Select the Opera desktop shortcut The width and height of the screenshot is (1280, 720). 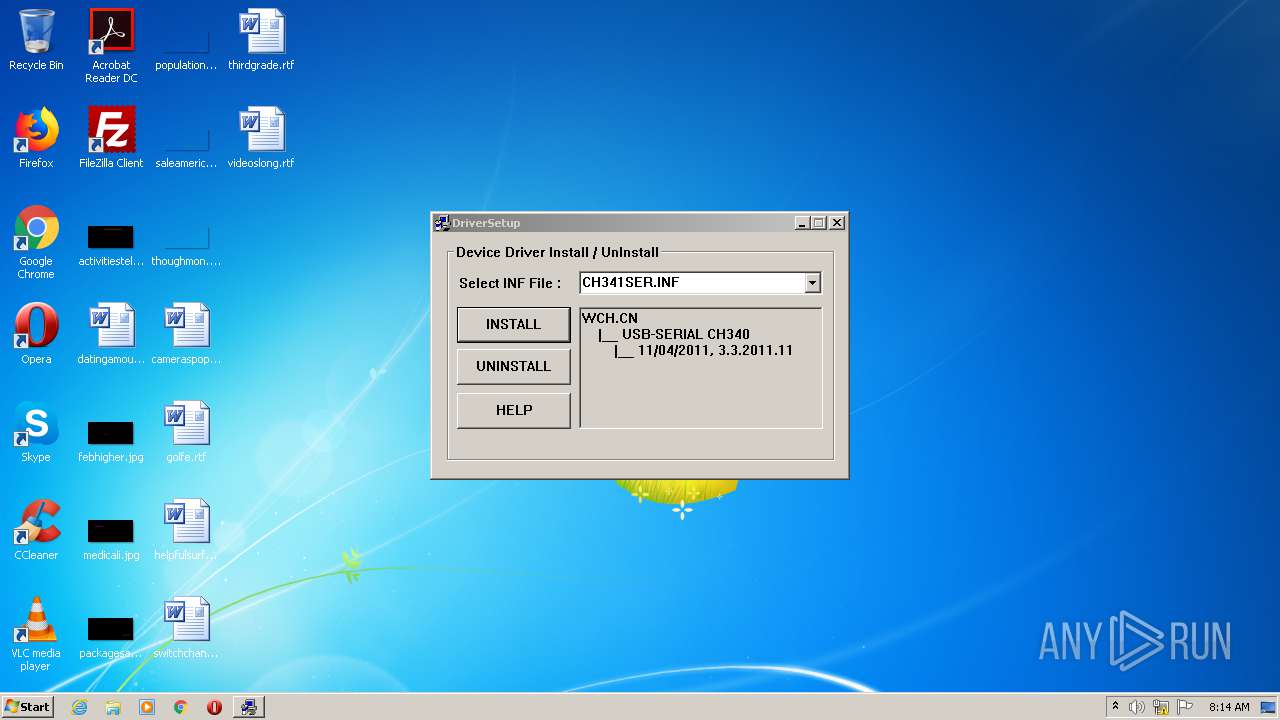[x=36, y=334]
